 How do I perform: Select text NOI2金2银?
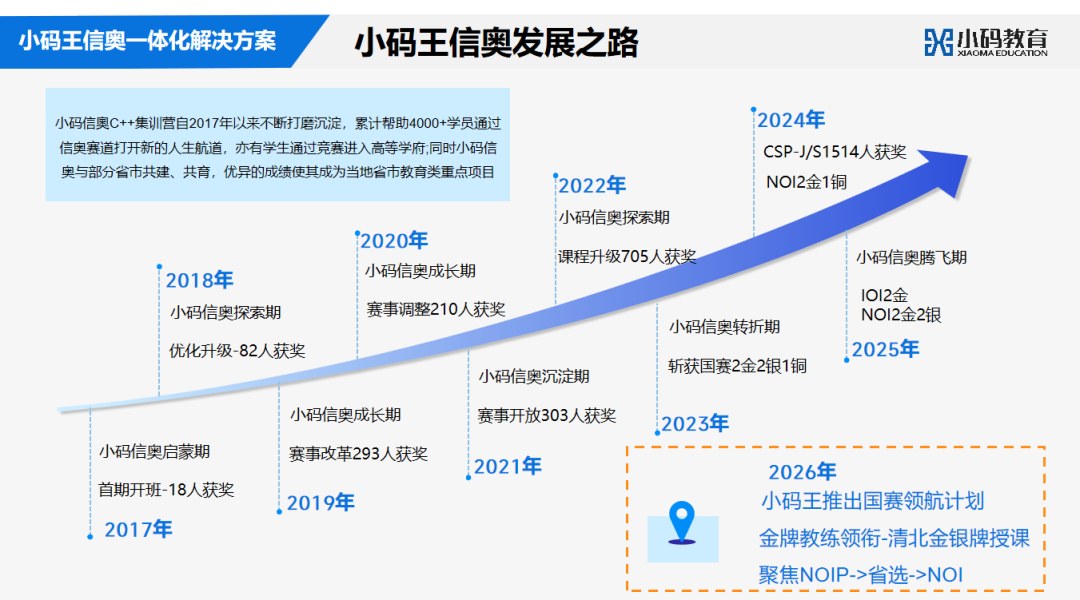[x=901, y=315]
